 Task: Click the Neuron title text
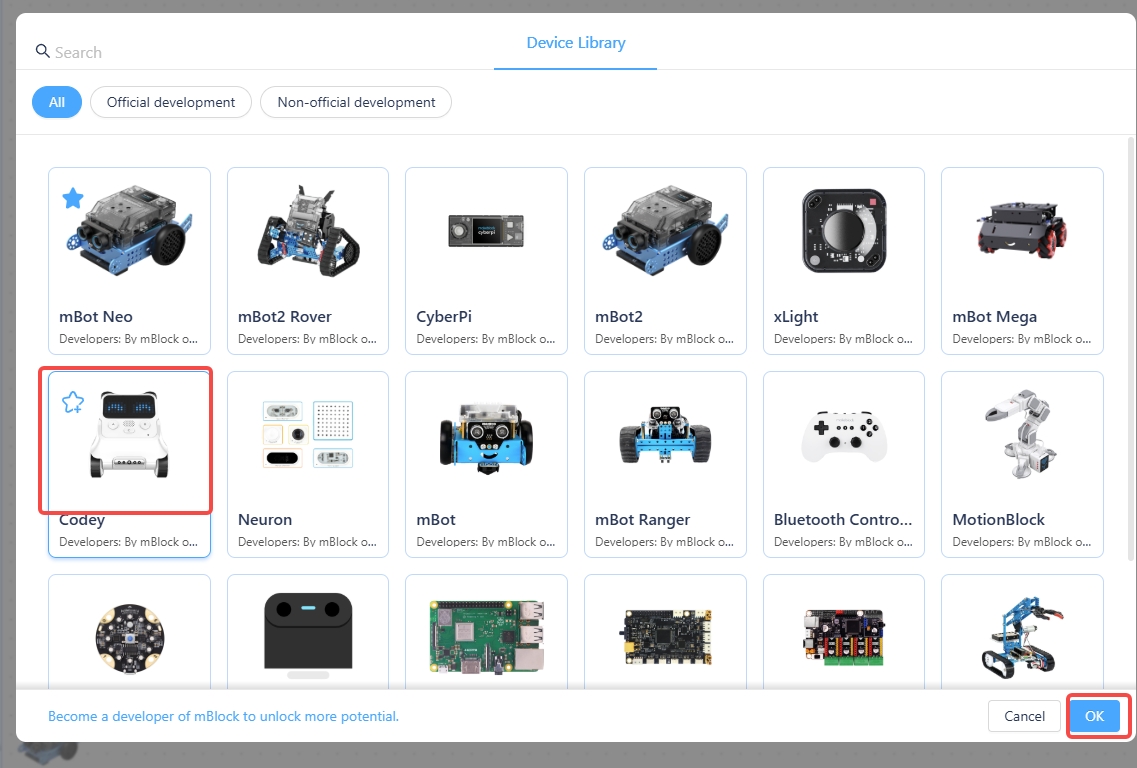(265, 520)
